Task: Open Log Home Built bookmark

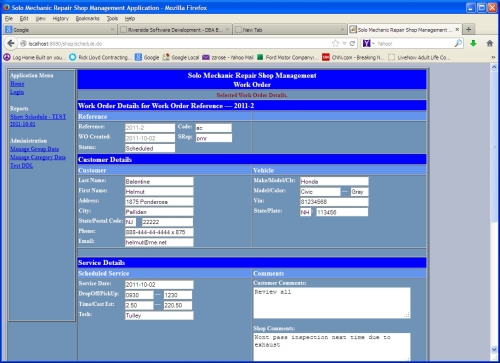Action: (34, 57)
